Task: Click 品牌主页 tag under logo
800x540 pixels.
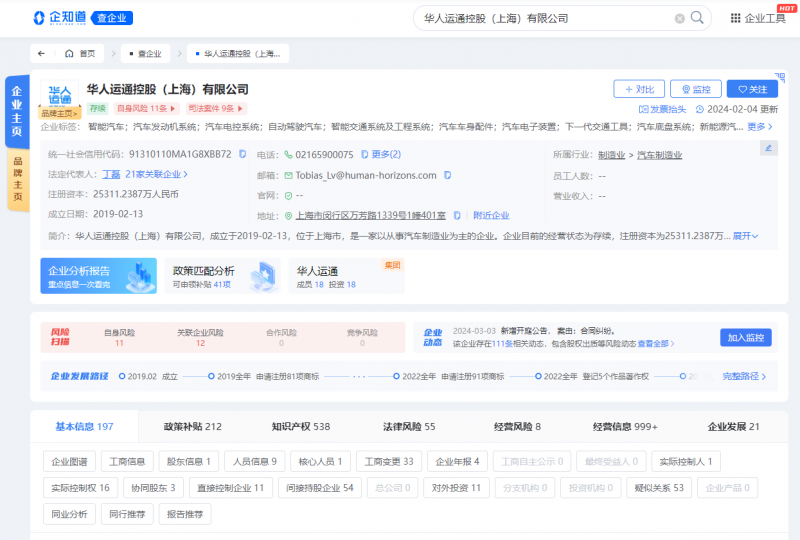Action: point(60,113)
